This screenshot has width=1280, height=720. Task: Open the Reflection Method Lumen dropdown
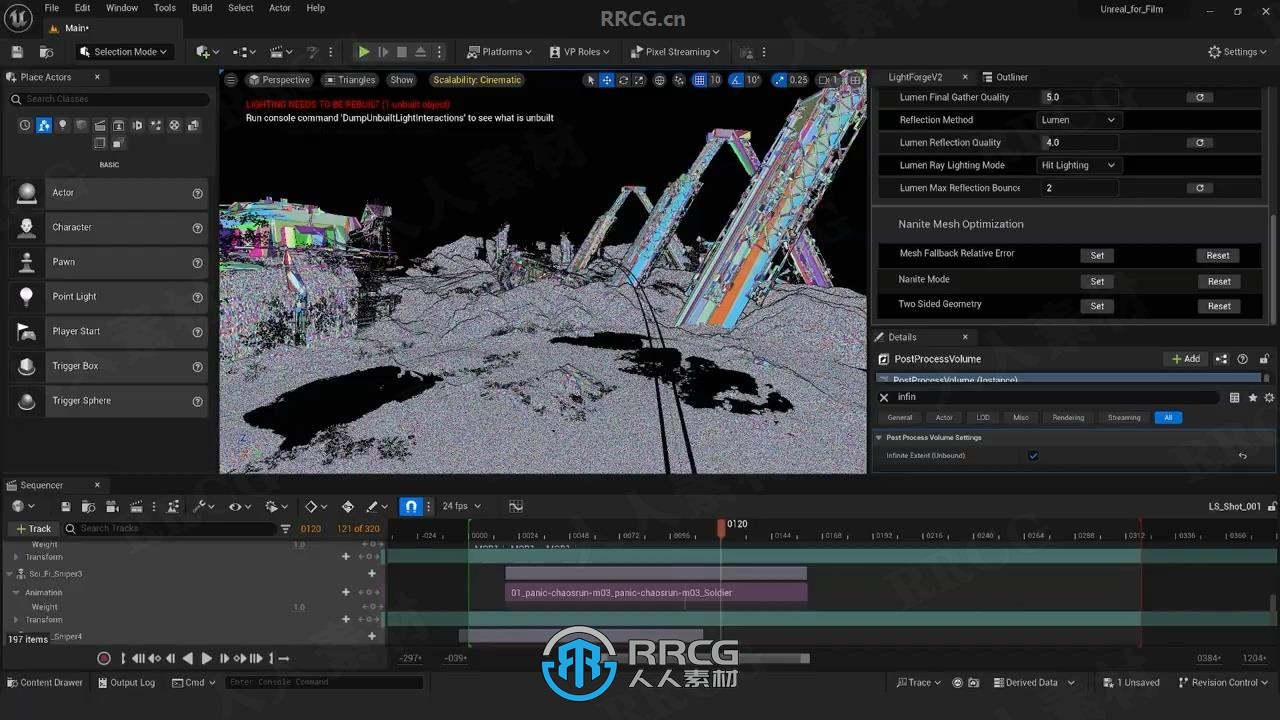[x=1078, y=120]
